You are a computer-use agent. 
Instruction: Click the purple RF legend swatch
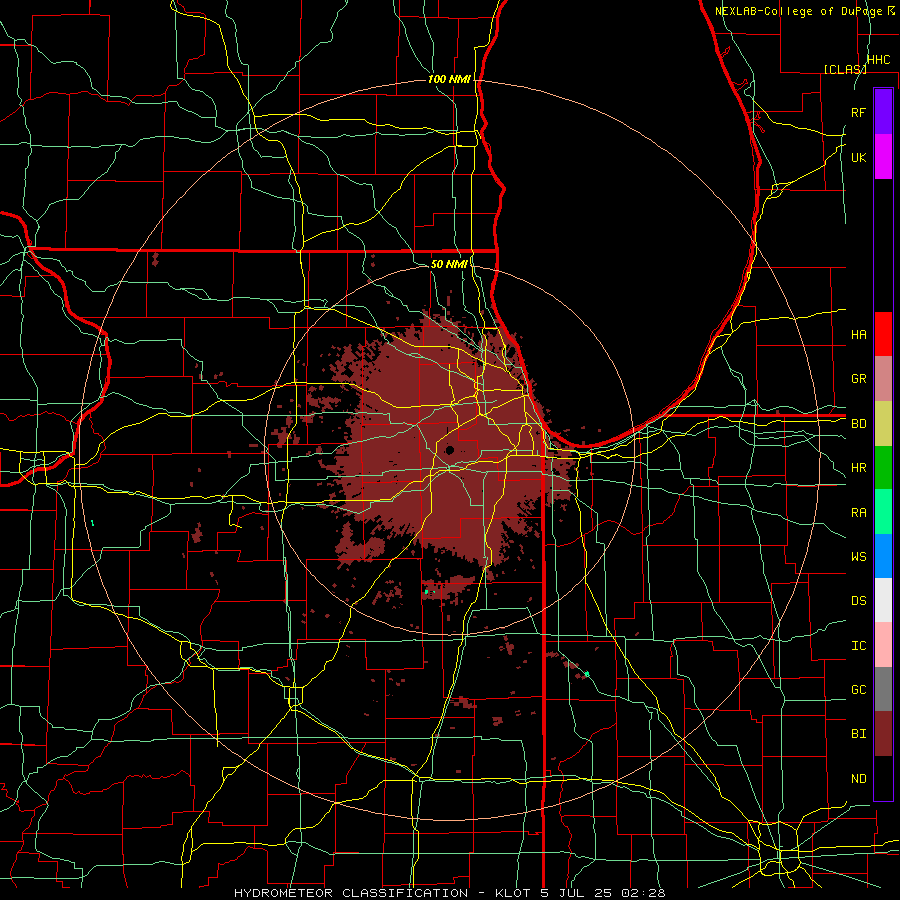[x=883, y=112]
